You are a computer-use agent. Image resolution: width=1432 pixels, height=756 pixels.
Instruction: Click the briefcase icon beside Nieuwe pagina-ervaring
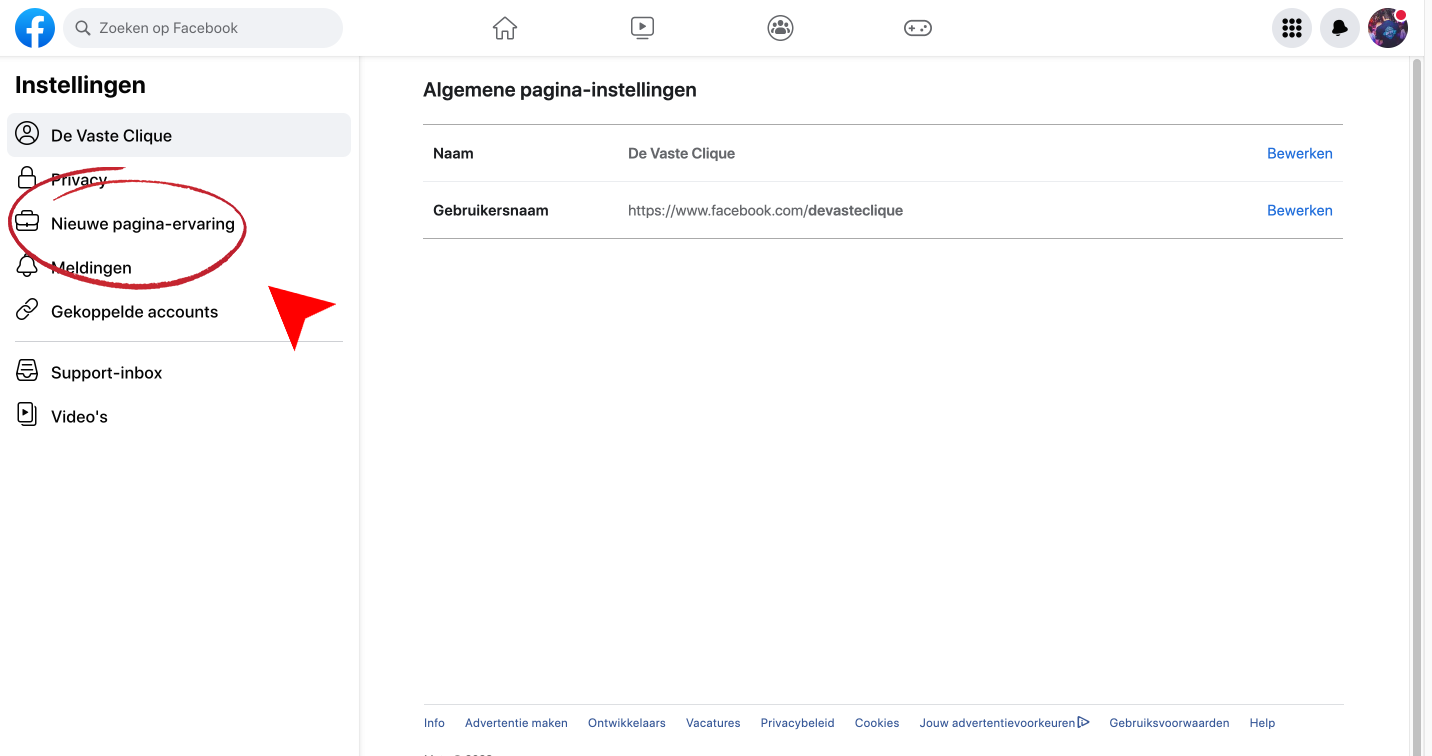pyautogui.click(x=27, y=222)
